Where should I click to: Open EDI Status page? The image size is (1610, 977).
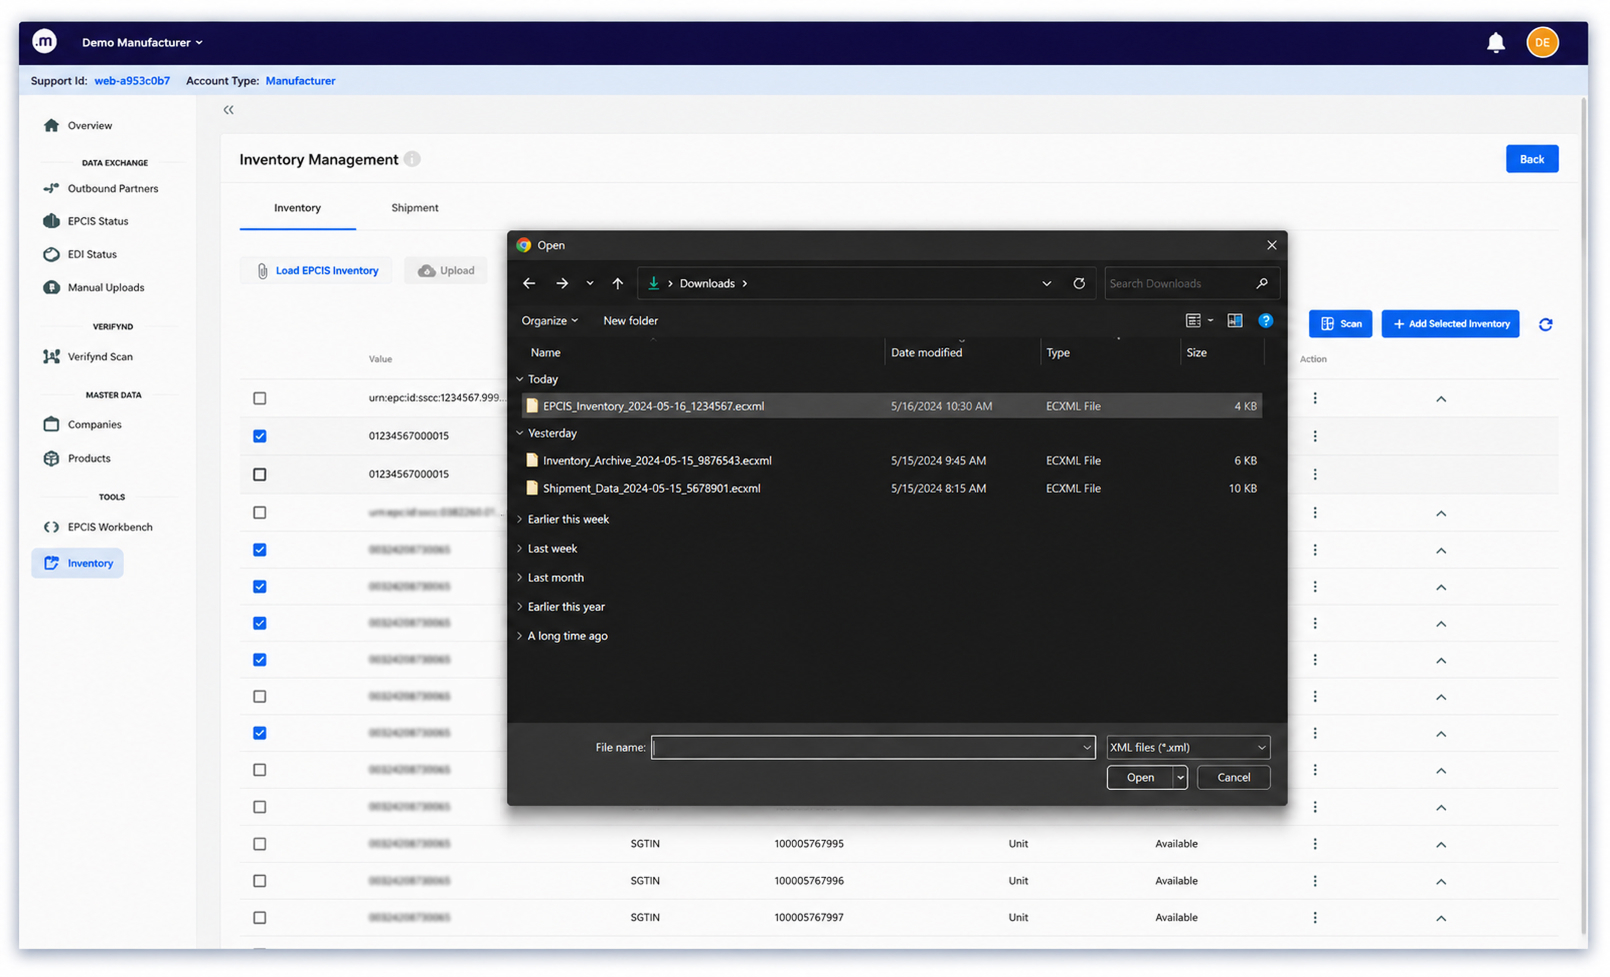pos(80,254)
